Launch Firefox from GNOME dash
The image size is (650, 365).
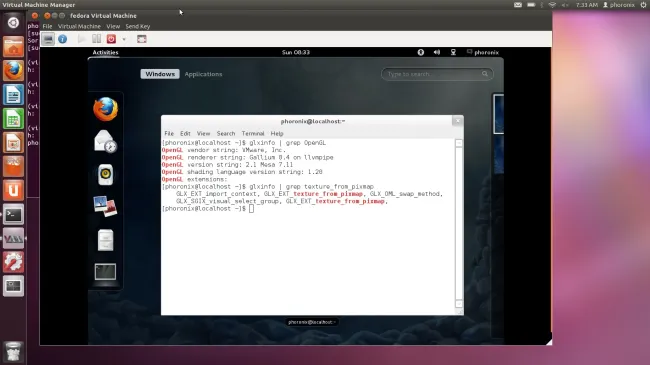click(x=105, y=109)
